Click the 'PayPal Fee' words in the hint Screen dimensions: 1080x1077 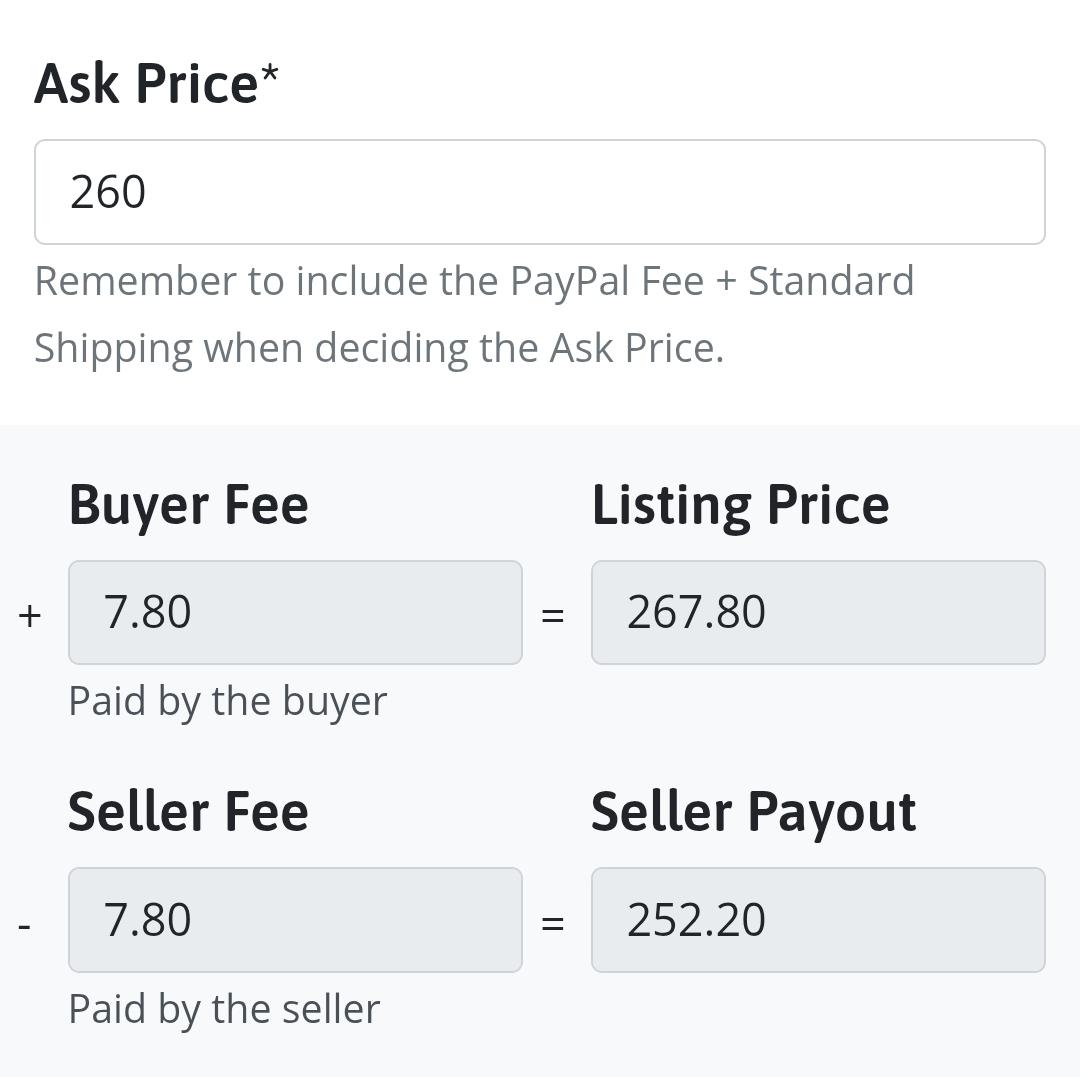pos(606,281)
